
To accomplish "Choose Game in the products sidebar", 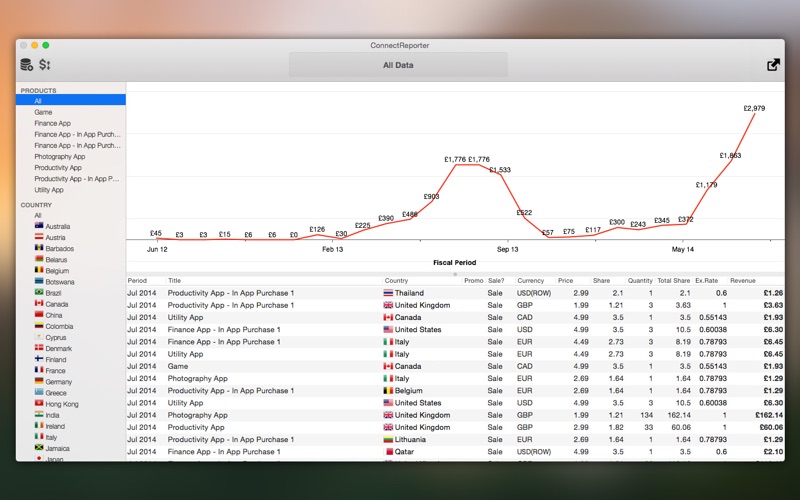I will (43, 112).
